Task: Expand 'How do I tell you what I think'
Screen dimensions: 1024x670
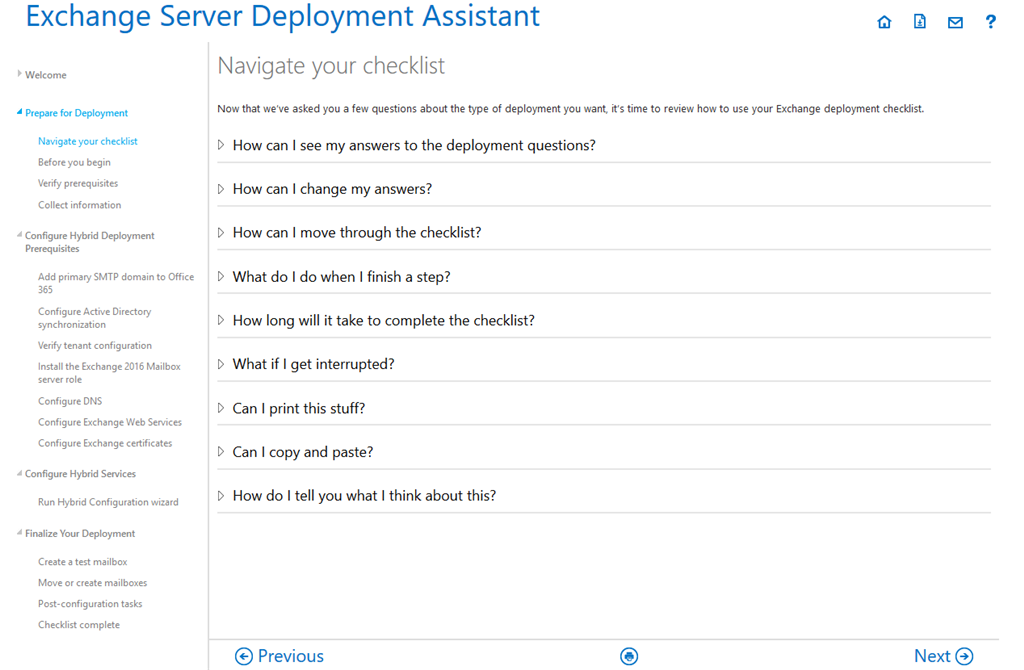Action: tap(364, 496)
